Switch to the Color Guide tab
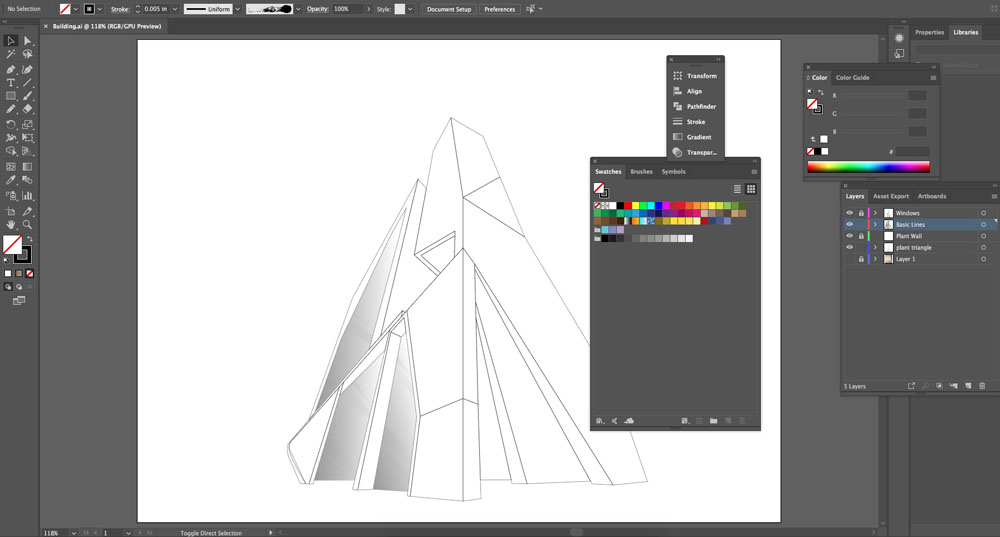The image size is (1000, 537). (853, 78)
